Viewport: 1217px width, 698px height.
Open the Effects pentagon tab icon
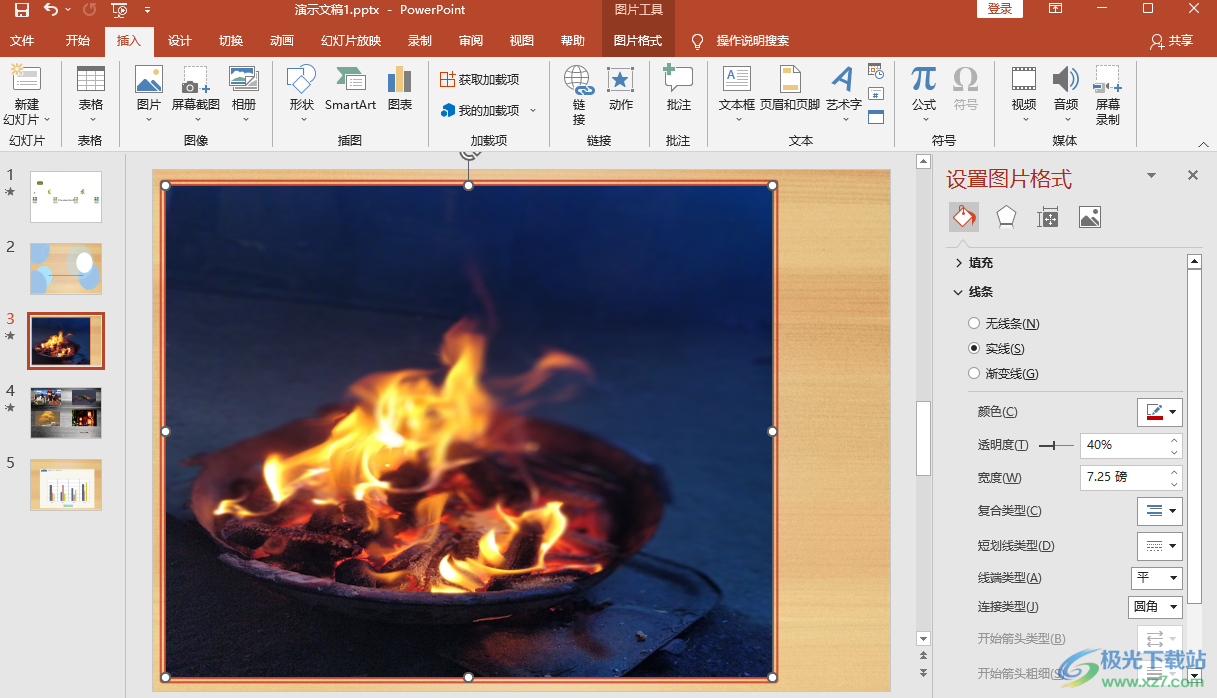1006,217
